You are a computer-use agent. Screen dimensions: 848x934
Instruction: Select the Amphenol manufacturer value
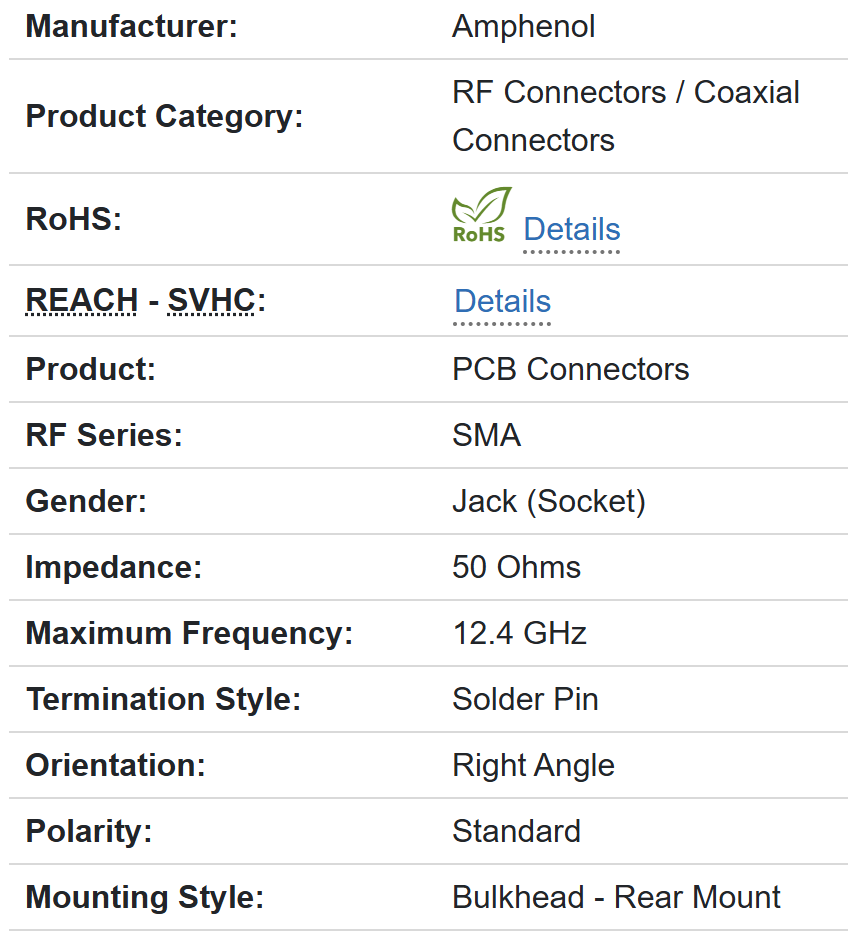(x=523, y=26)
